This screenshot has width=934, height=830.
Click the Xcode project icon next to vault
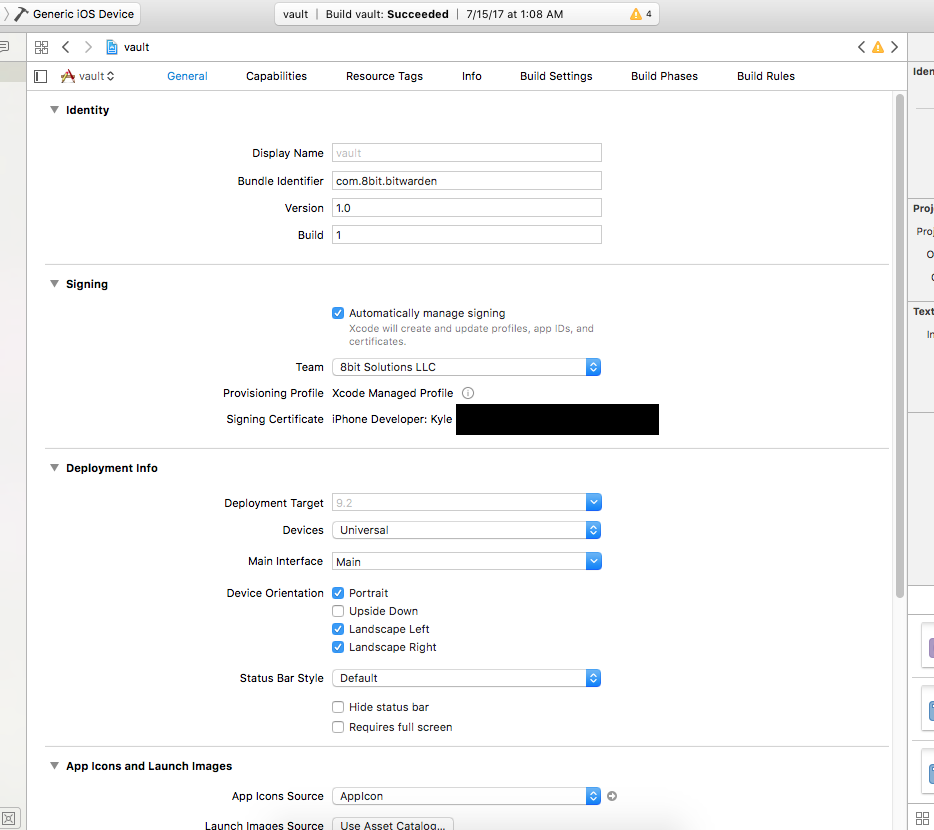coord(69,75)
